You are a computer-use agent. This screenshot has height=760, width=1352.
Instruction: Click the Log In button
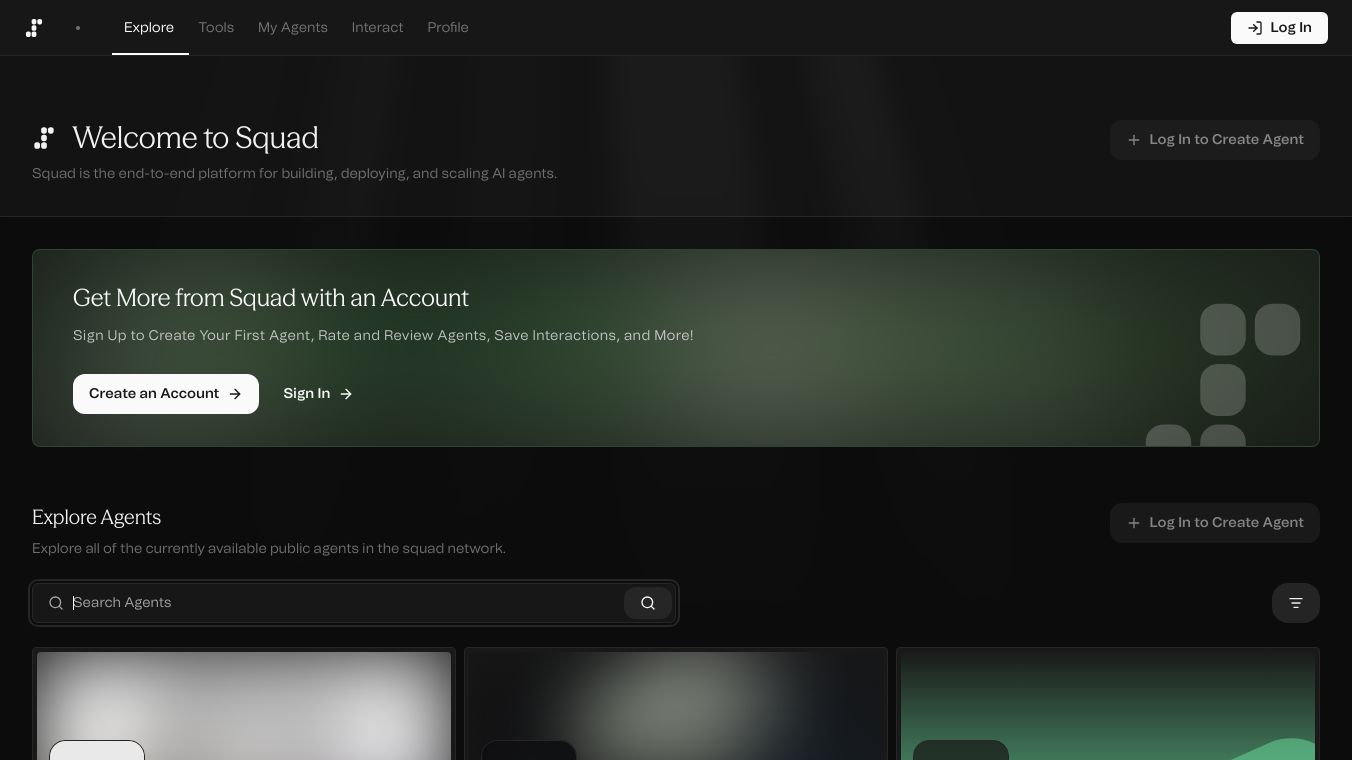tap(1279, 28)
